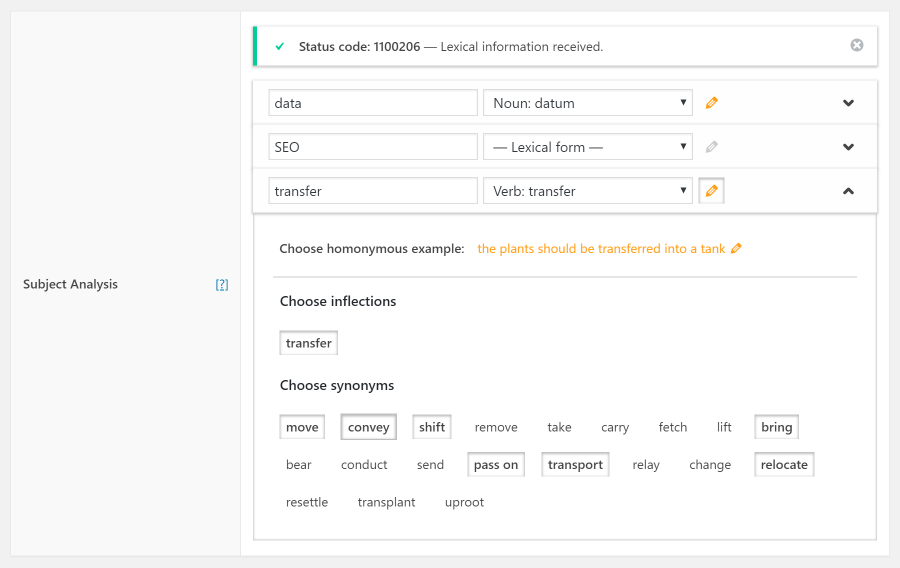Click the greyed pencil icon in SEO row
The height and width of the screenshot is (568, 900).
pyautogui.click(x=711, y=147)
